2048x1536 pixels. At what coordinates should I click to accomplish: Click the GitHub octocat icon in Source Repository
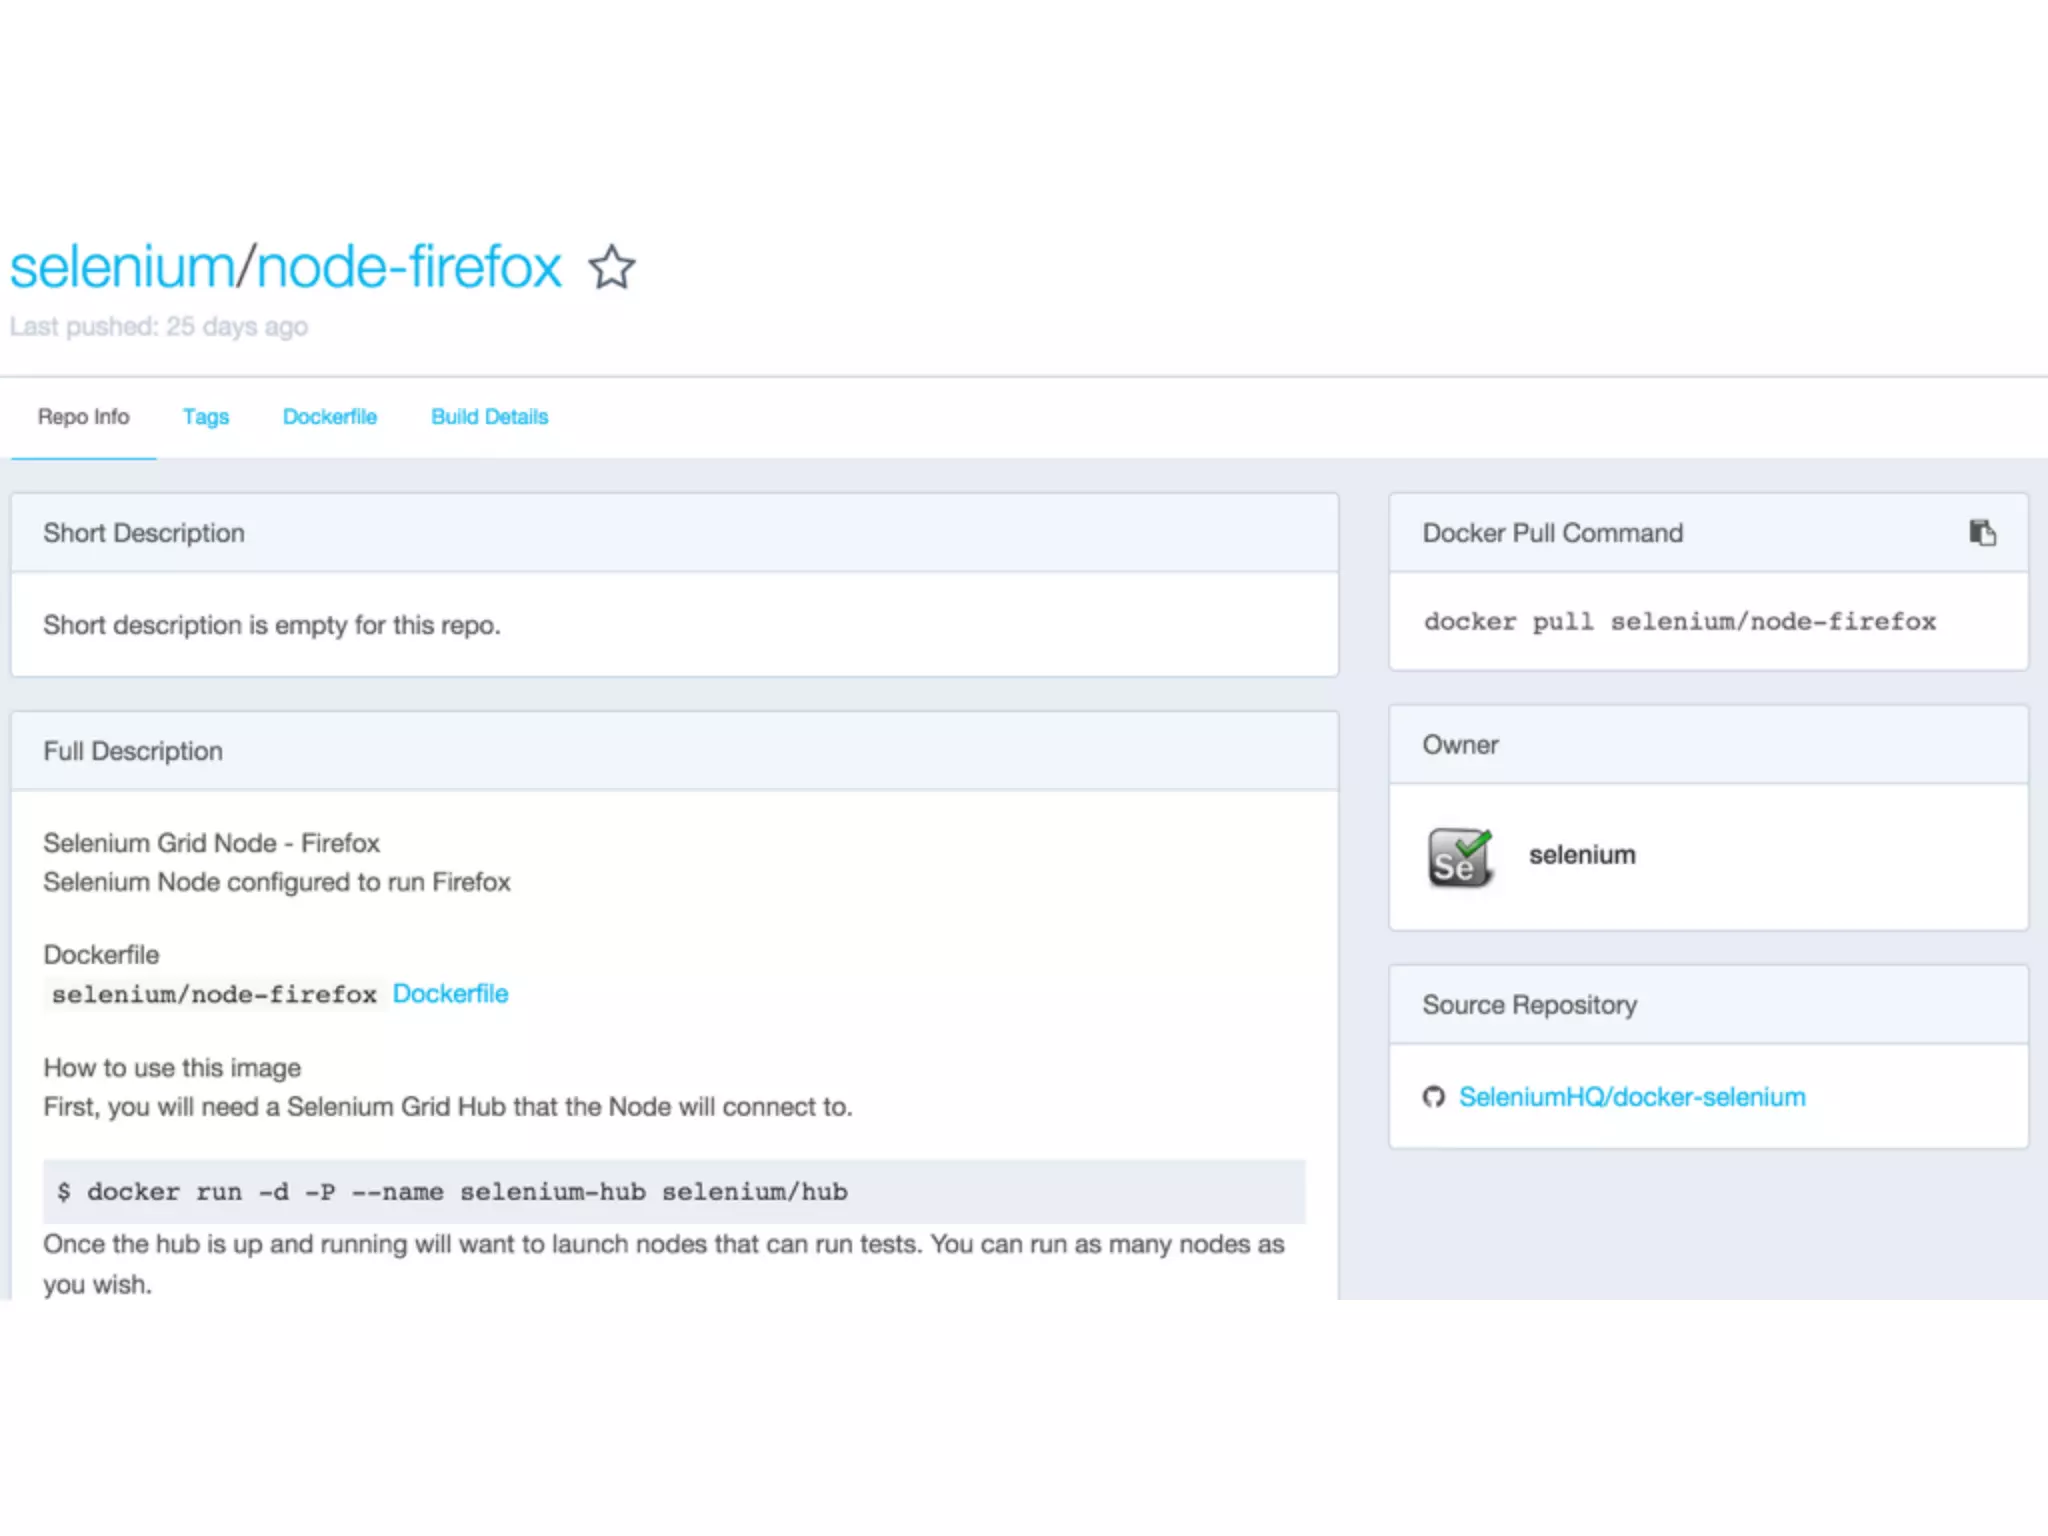[1434, 1097]
